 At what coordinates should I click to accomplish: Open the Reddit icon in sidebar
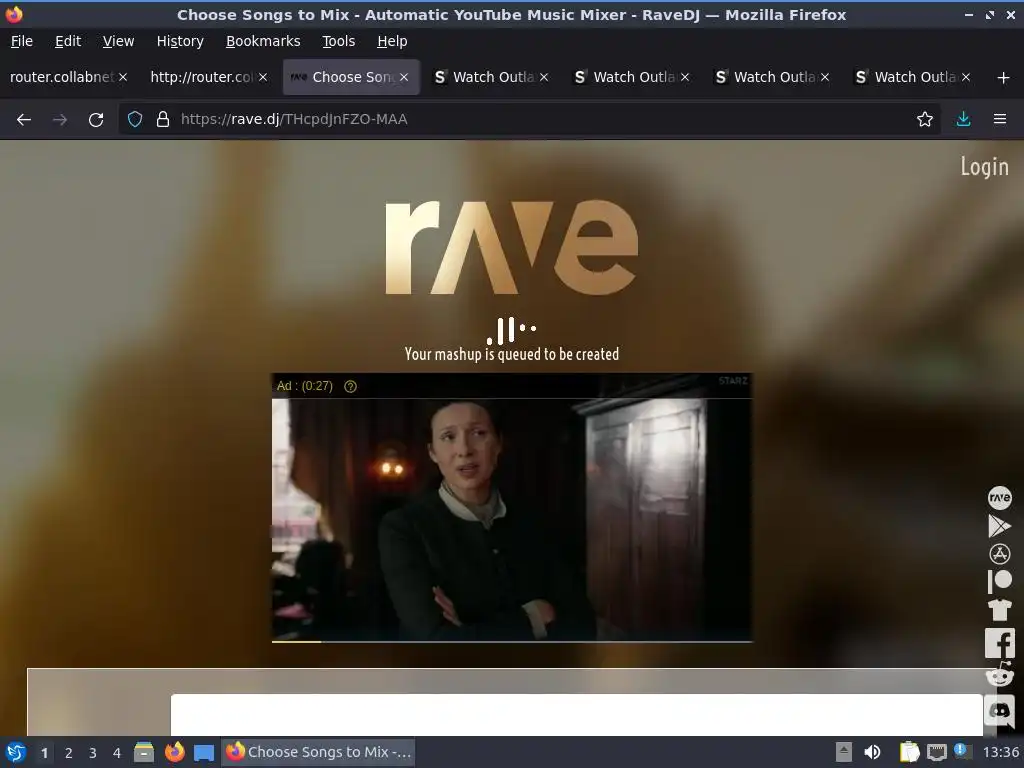[x=999, y=675]
